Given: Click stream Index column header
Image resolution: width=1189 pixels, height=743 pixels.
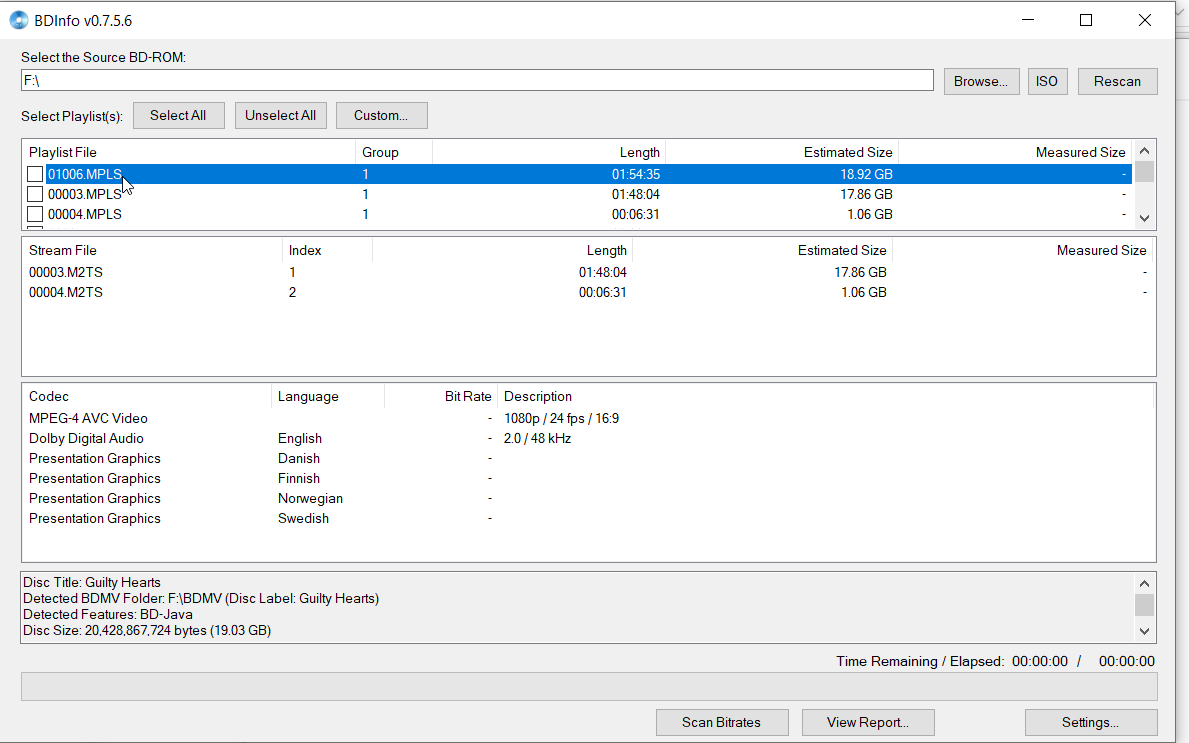Looking at the screenshot, I should click(x=327, y=250).
